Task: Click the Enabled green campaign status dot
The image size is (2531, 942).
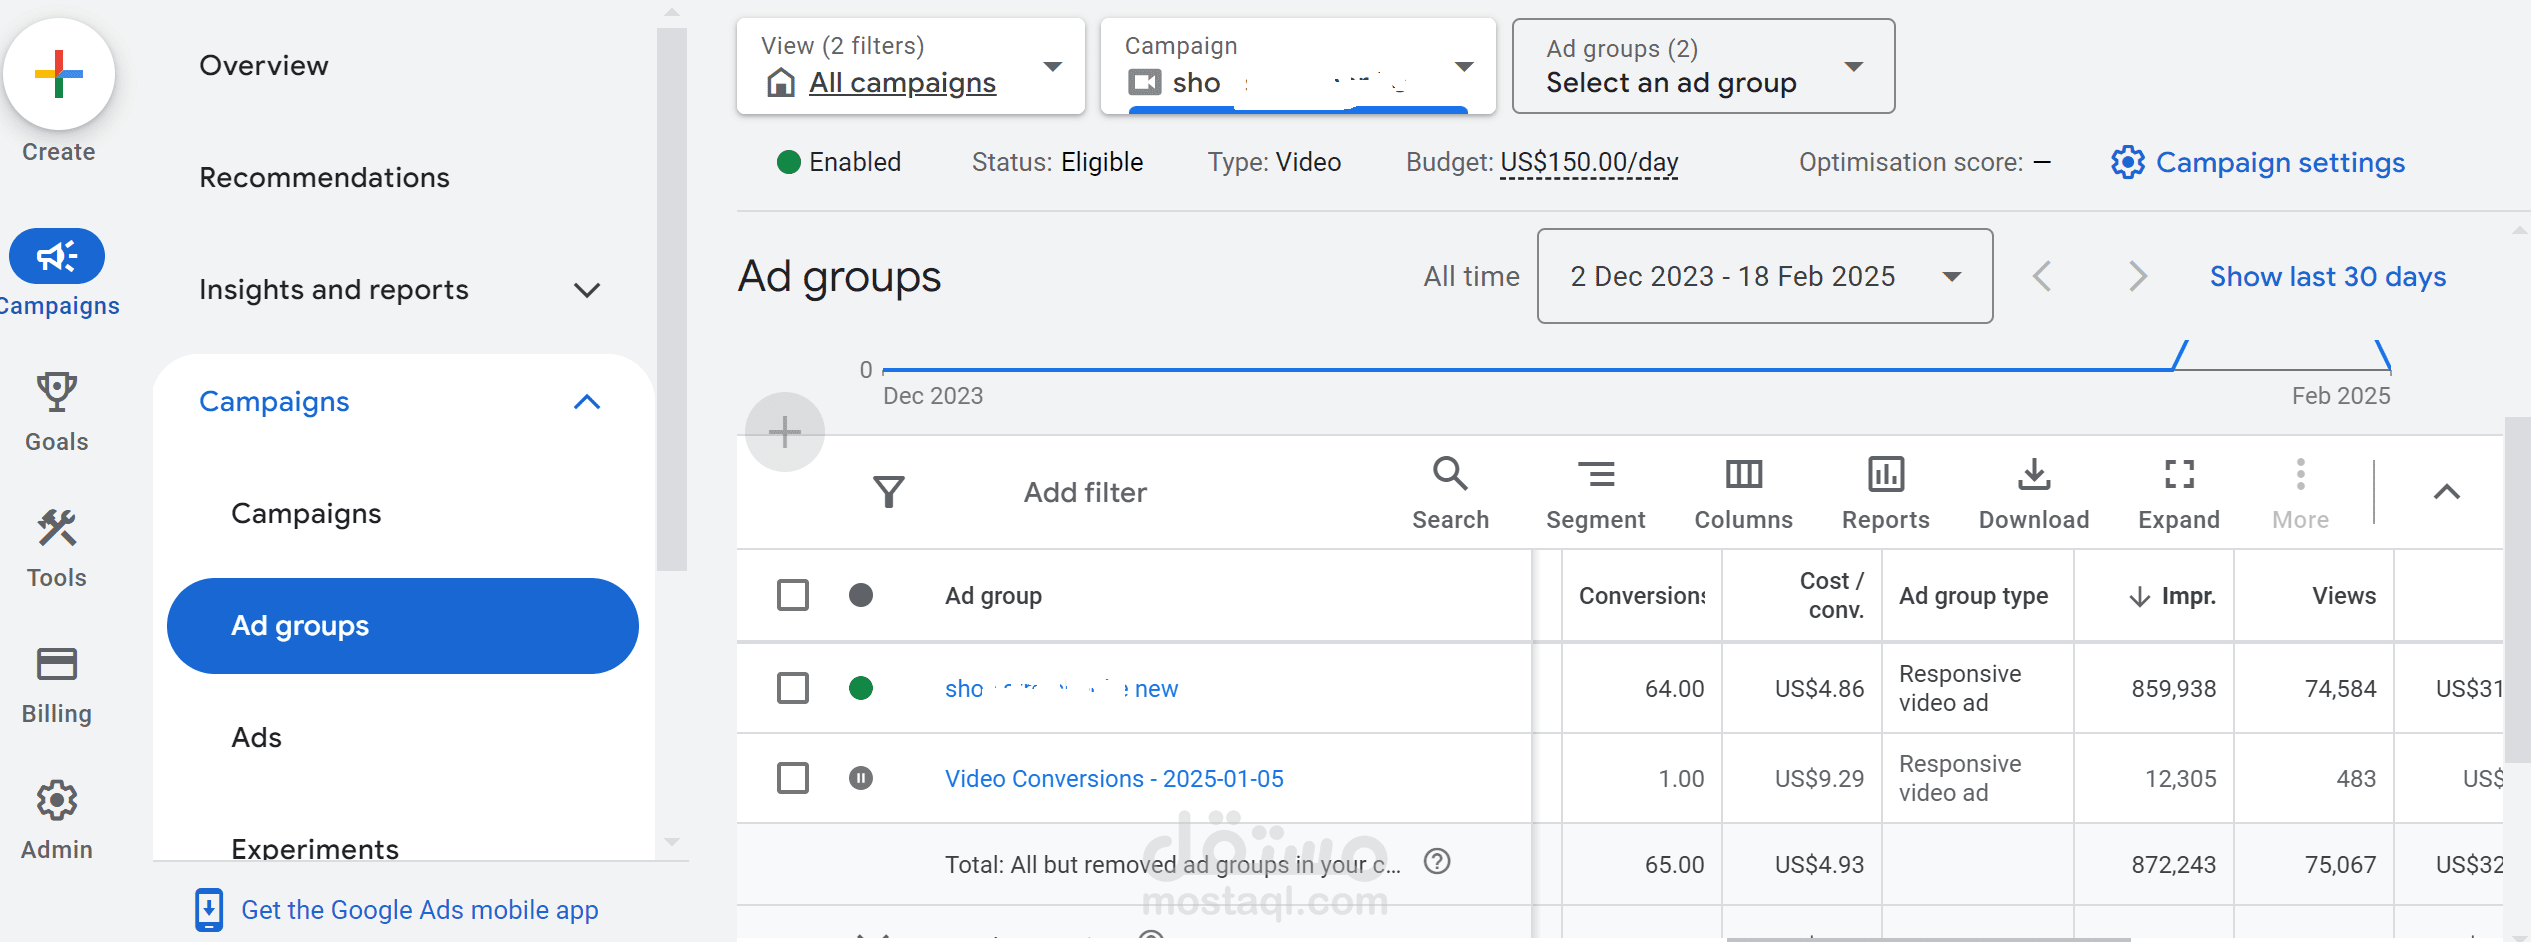Action: (789, 162)
